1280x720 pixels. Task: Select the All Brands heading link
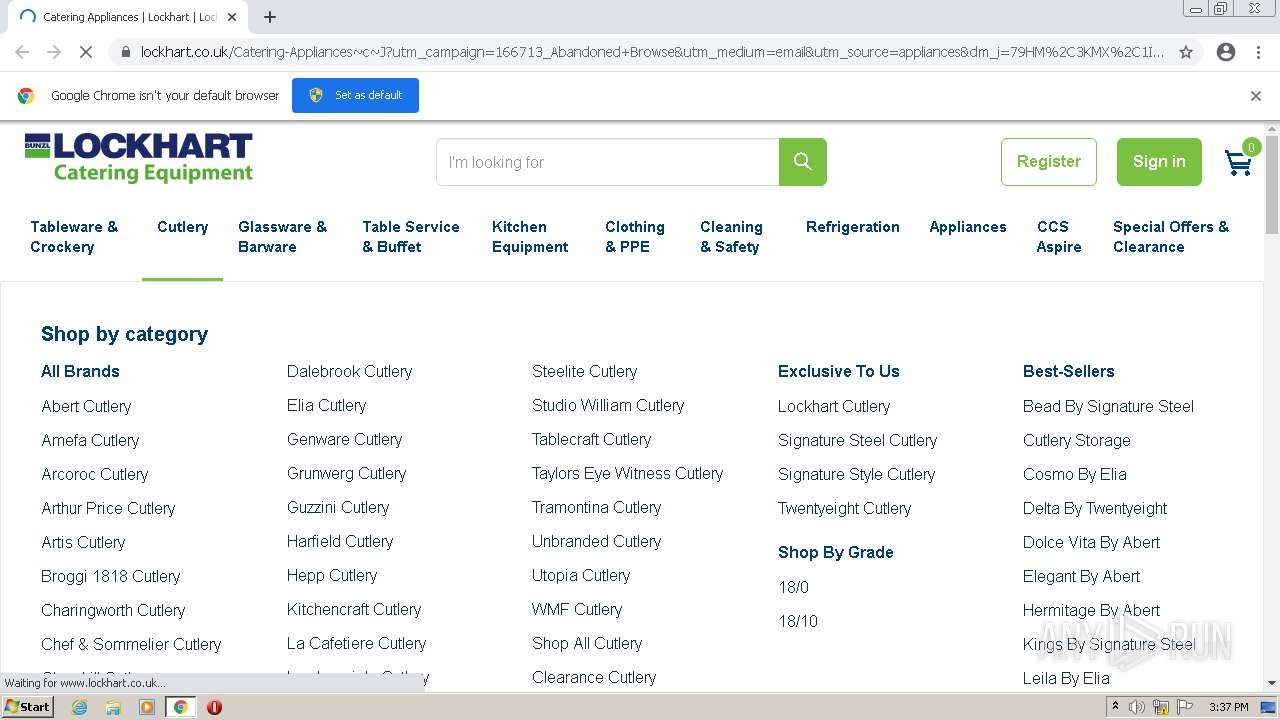pyautogui.click(x=80, y=371)
